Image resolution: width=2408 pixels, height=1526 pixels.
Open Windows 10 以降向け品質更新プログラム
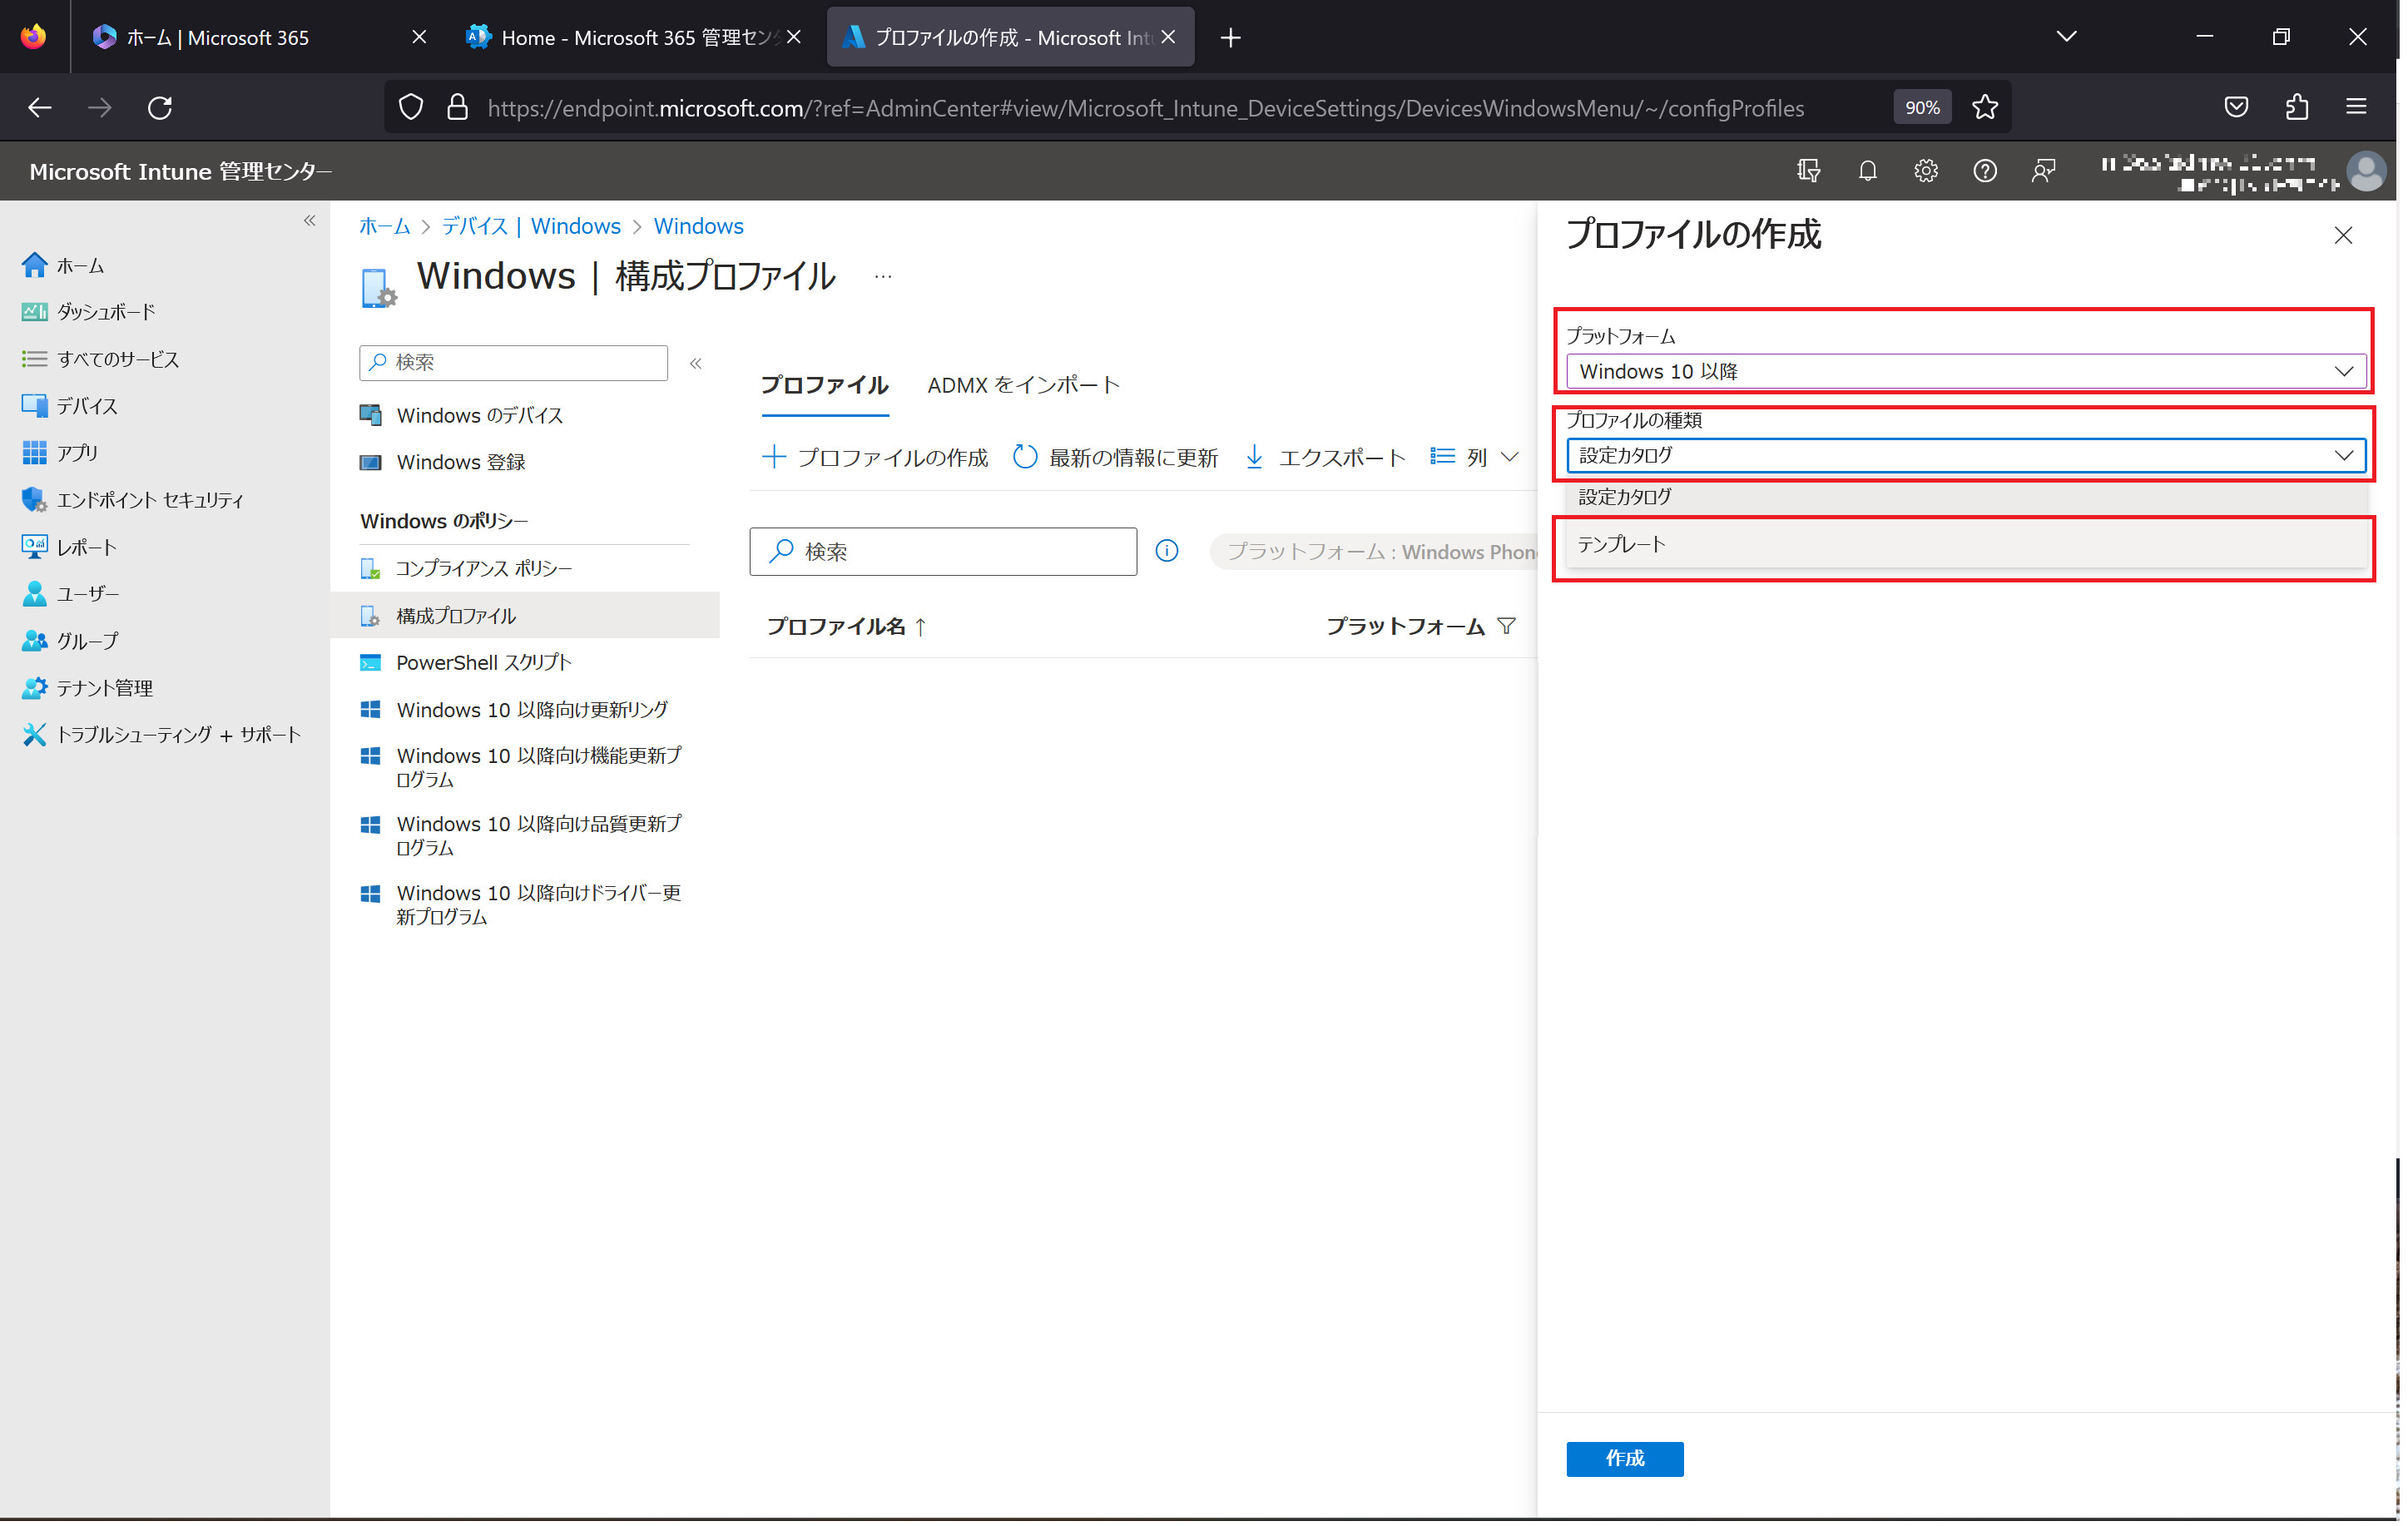[520, 836]
